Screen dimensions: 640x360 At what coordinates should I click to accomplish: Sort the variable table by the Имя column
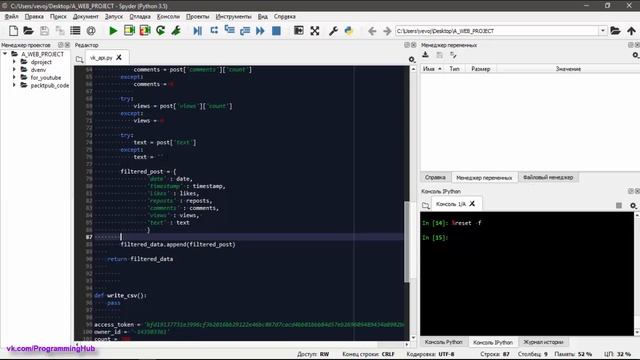(433, 69)
